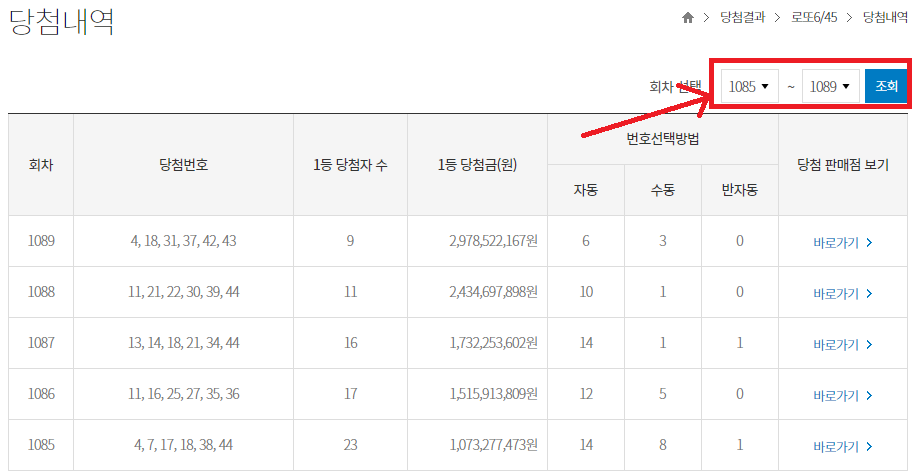The width and height of the screenshot is (914, 475).
Task: Open the 로또6/45 breadcrumb link
Action: [x=814, y=17]
